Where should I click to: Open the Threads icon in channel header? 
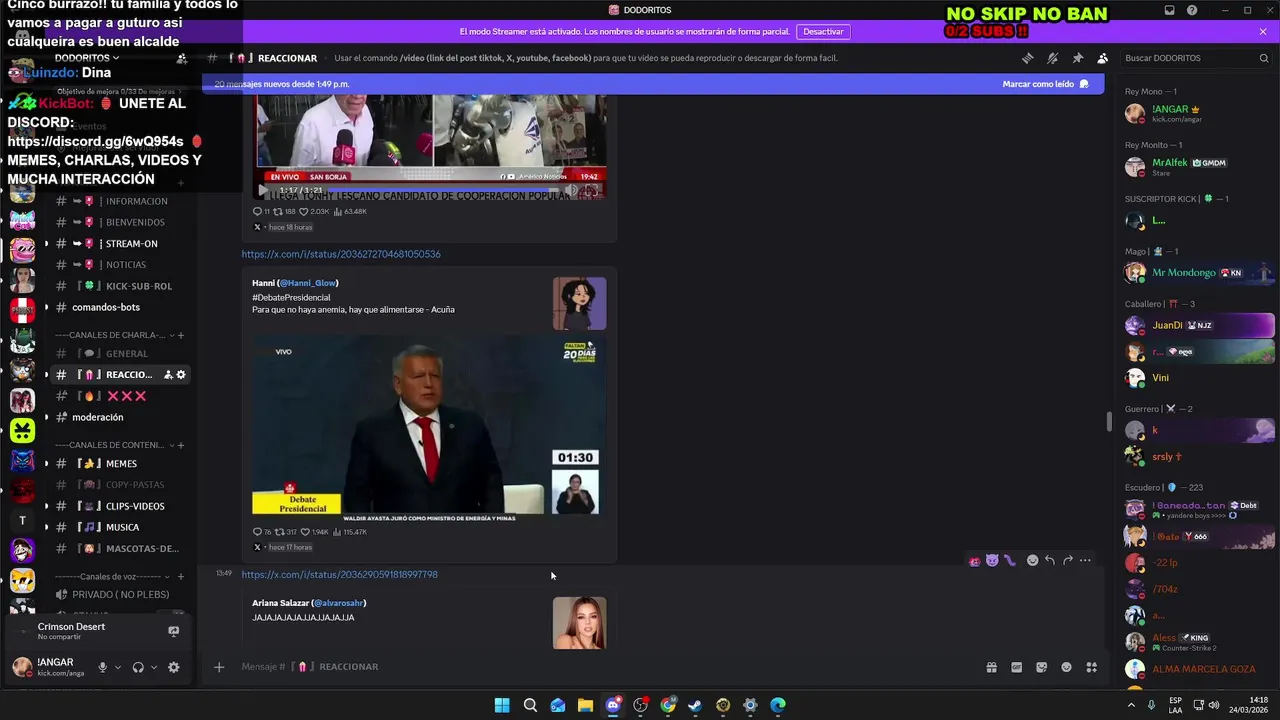coord(1027,58)
